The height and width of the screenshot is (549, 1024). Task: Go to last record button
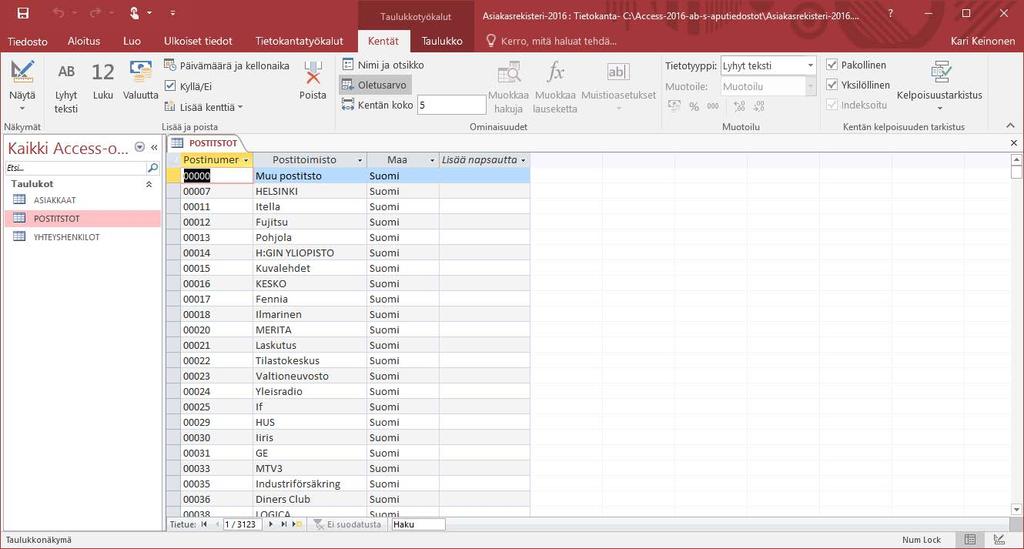pos(283,524)
